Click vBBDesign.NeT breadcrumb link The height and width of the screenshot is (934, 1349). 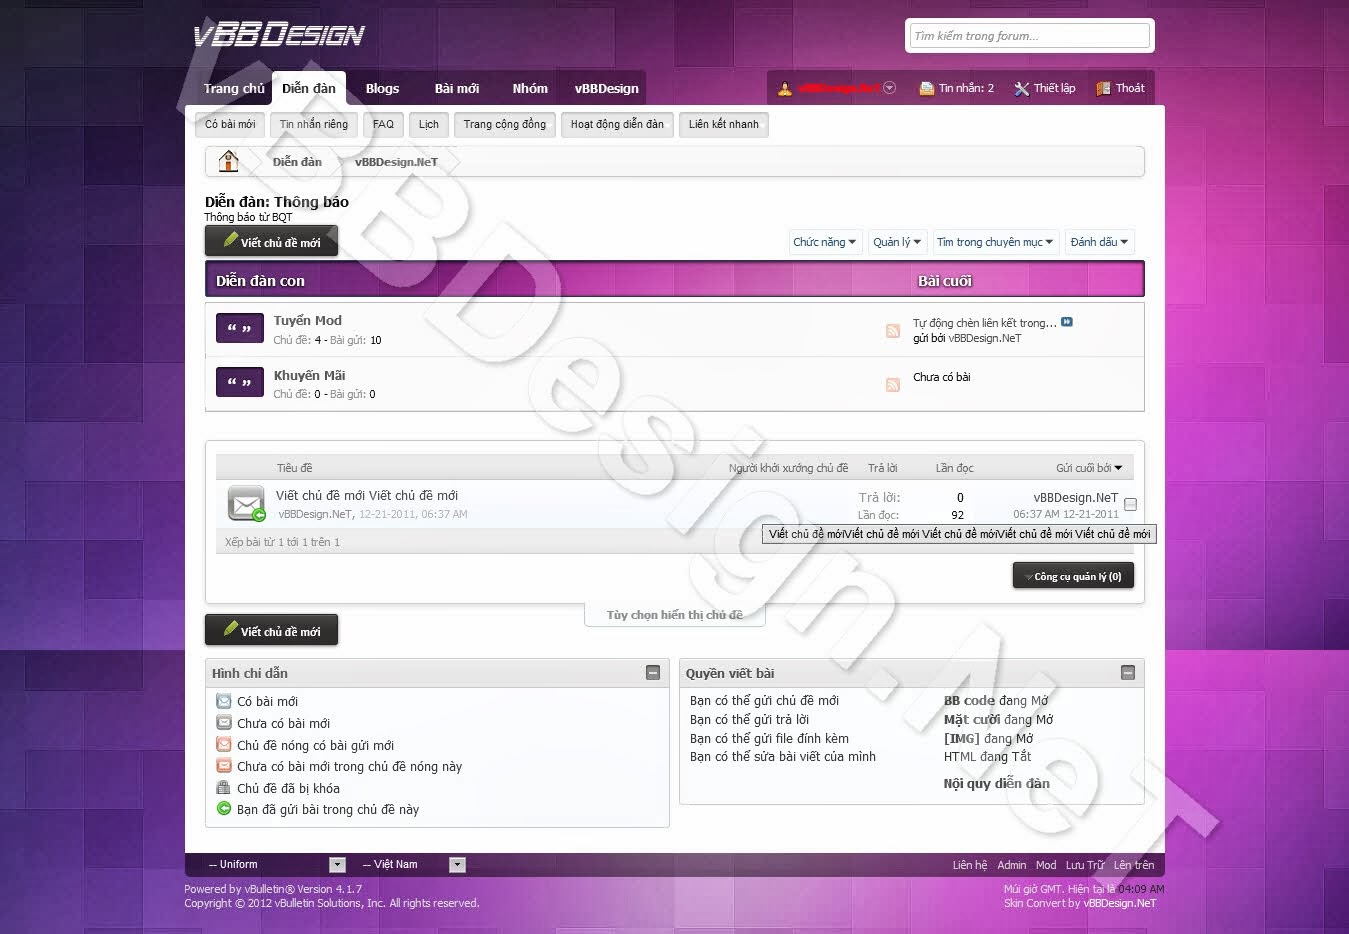pyautogui.click(x=396, y=161)
